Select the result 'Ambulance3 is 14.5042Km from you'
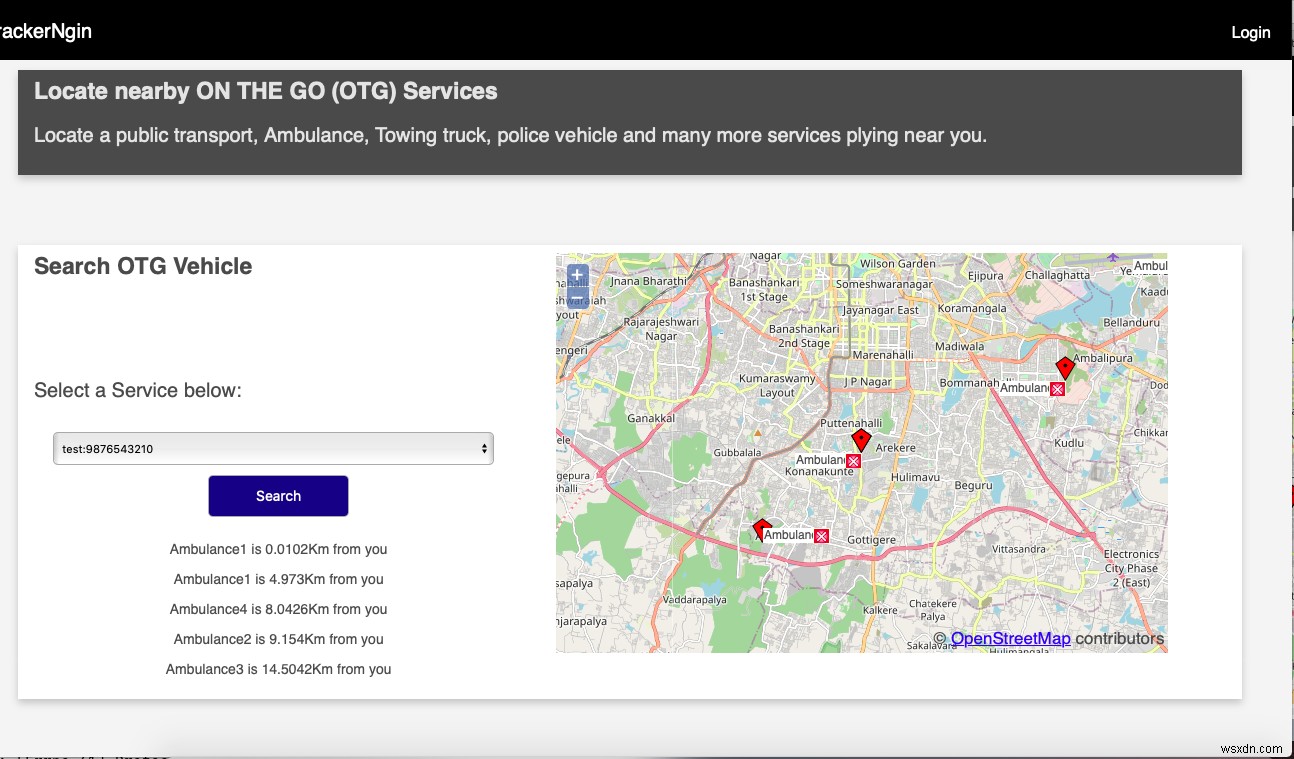The width and height of the screenshot is (1294, 759). (x=278, y=669)
